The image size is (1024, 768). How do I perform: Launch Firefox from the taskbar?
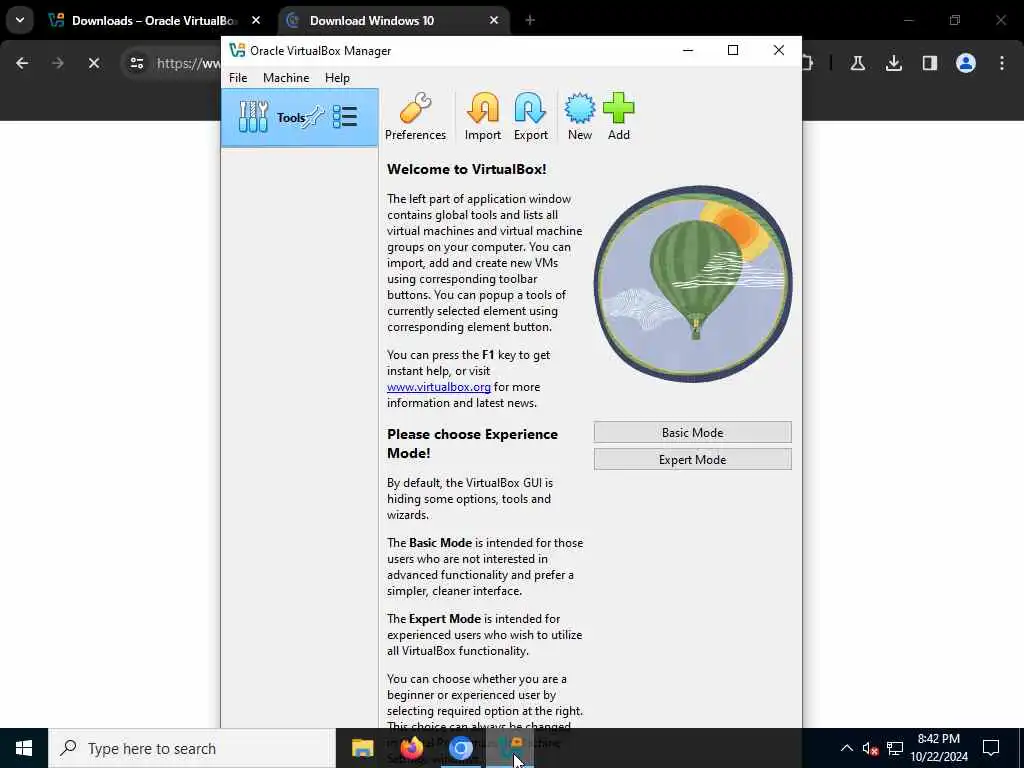[411, 748]
